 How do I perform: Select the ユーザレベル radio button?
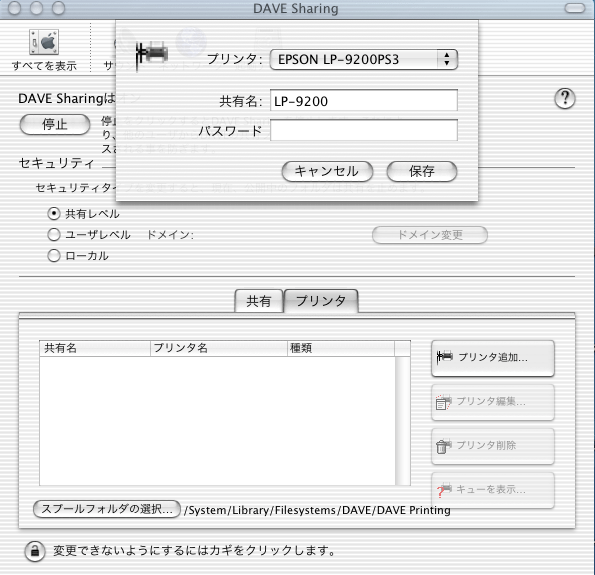tap(54, 235)
